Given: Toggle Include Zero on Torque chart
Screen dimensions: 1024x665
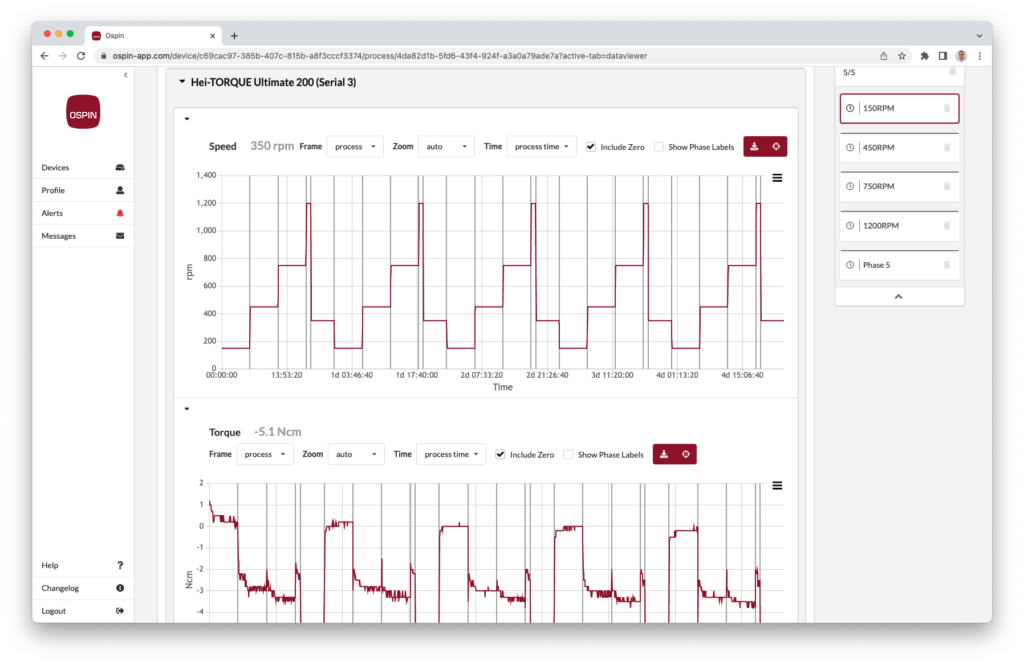Looking at the screenshot, I should [x=500, y=454].
